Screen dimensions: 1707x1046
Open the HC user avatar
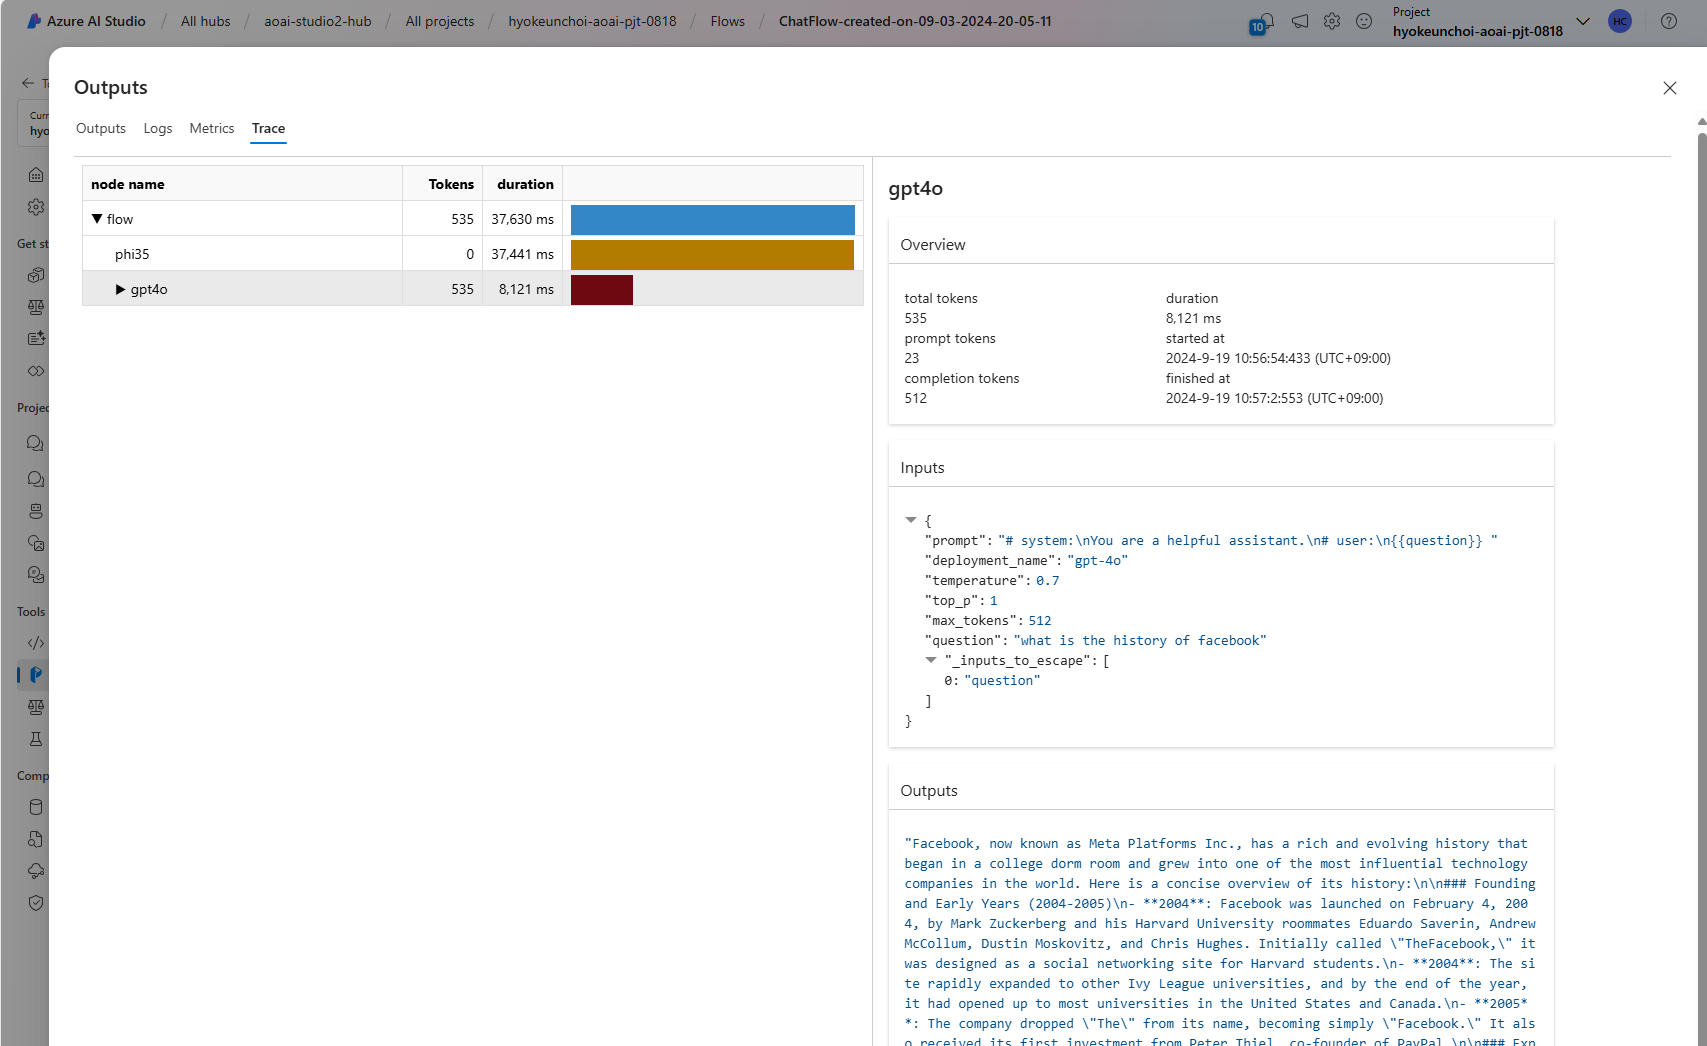pos(1619,21)
